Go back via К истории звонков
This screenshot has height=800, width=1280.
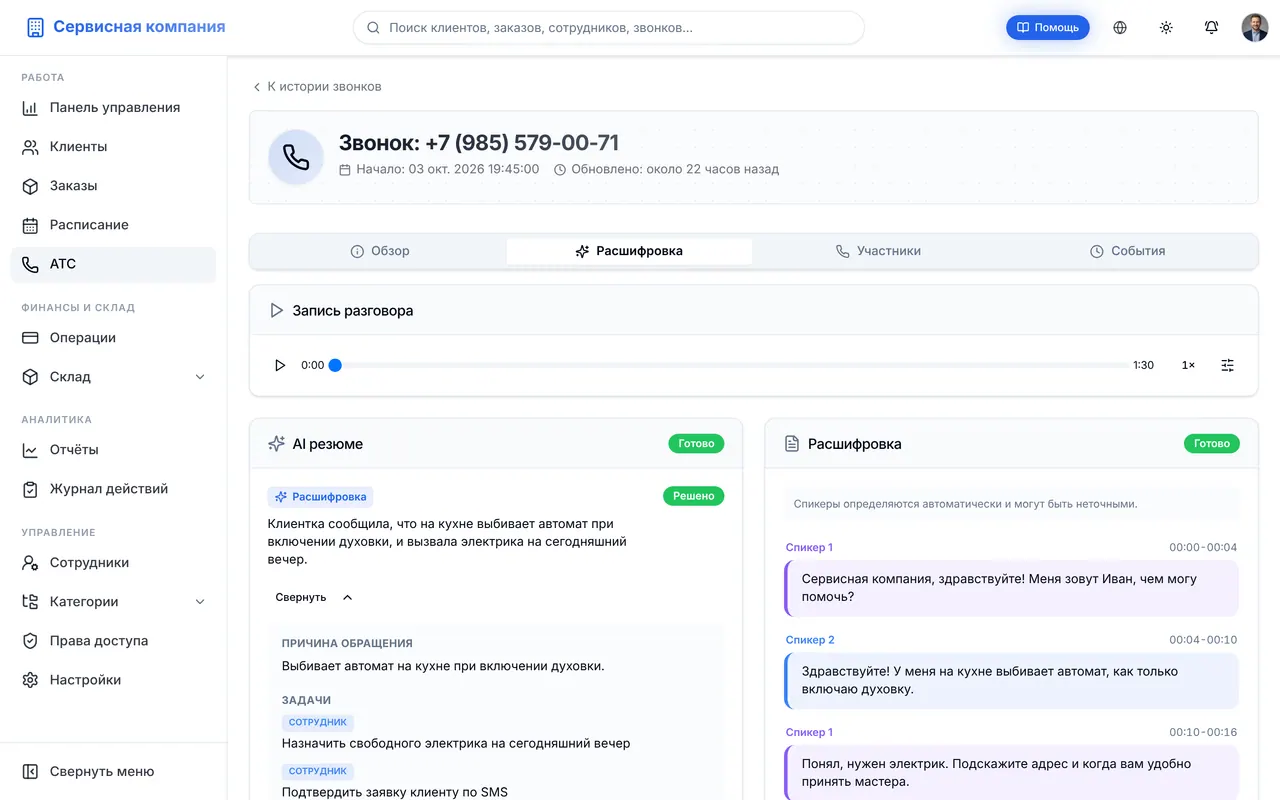point(316,87)
